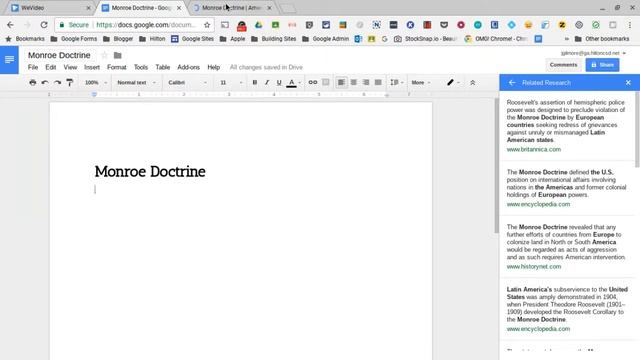Go back in Related Research panel
Viewport: 640px width, 360px height.
pyautogui.click(x=512, y=83)
